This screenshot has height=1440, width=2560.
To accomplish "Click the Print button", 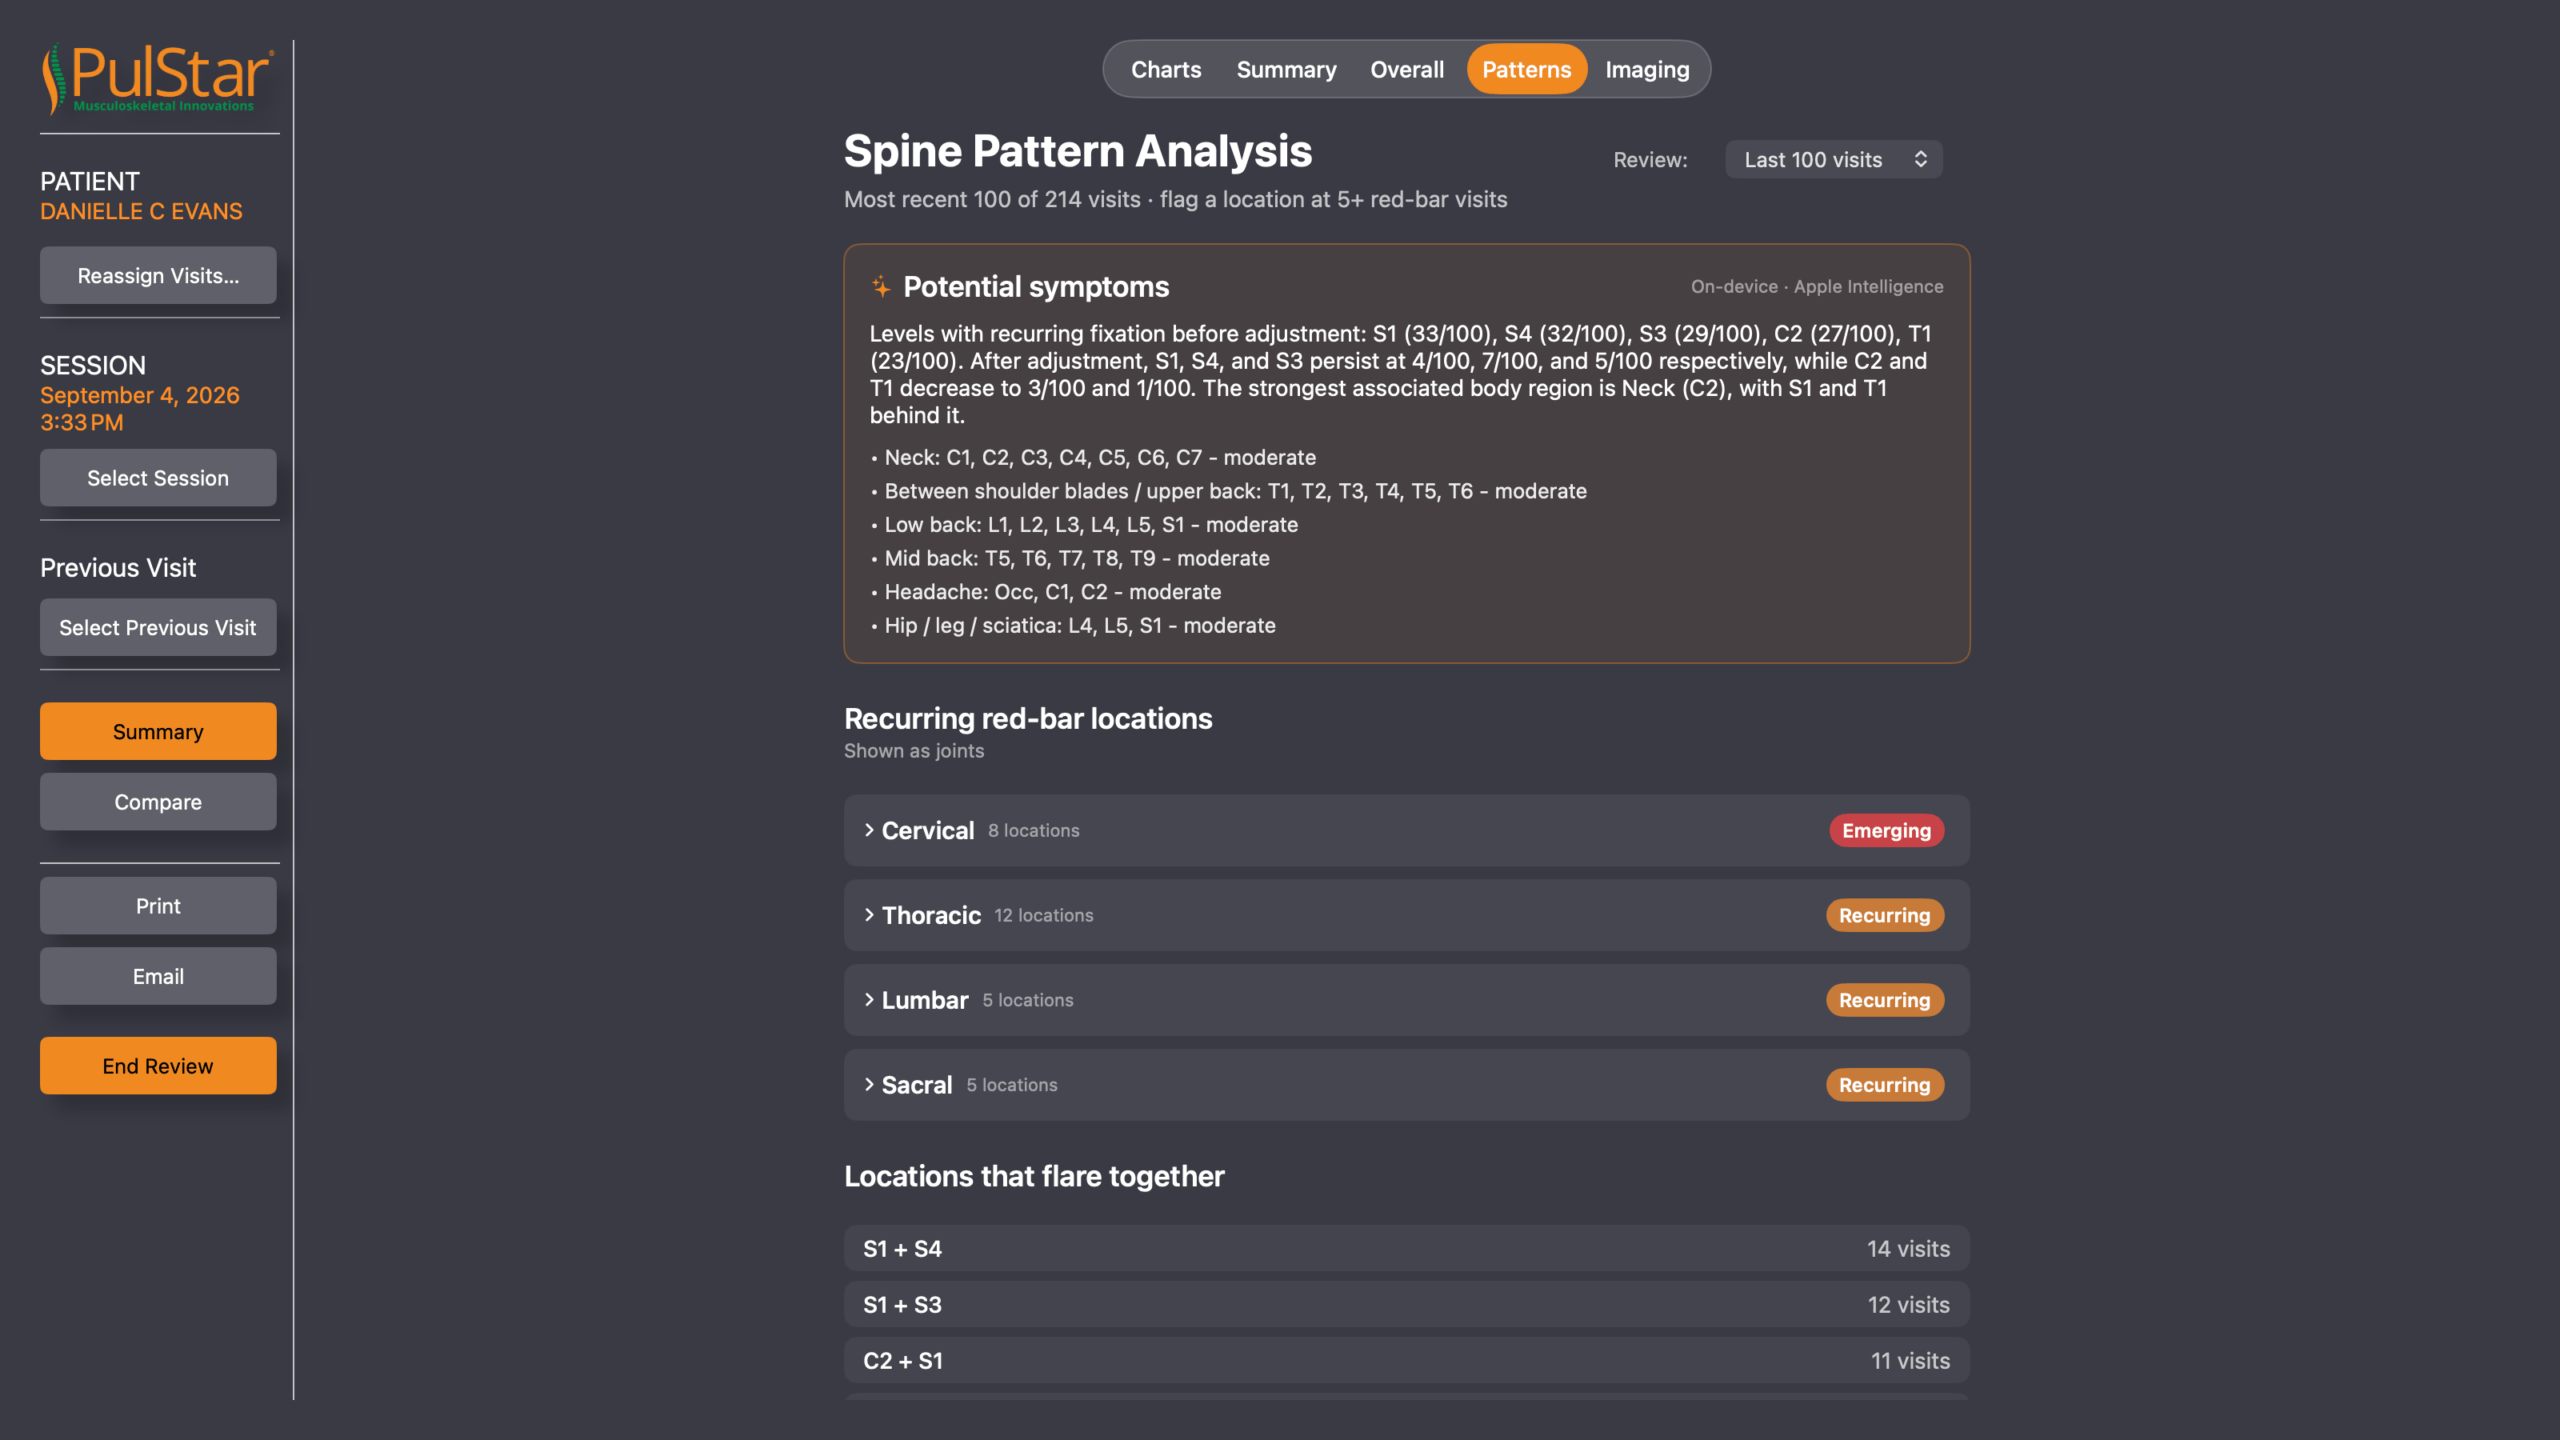I will click(158, 905).
